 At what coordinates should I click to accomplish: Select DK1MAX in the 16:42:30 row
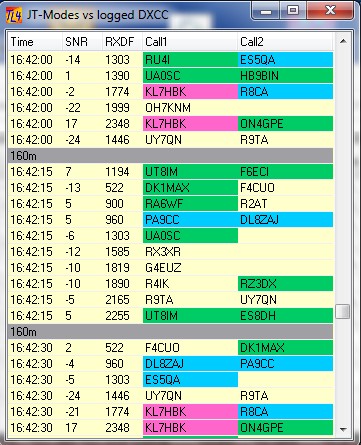click(x=285, y=348)
